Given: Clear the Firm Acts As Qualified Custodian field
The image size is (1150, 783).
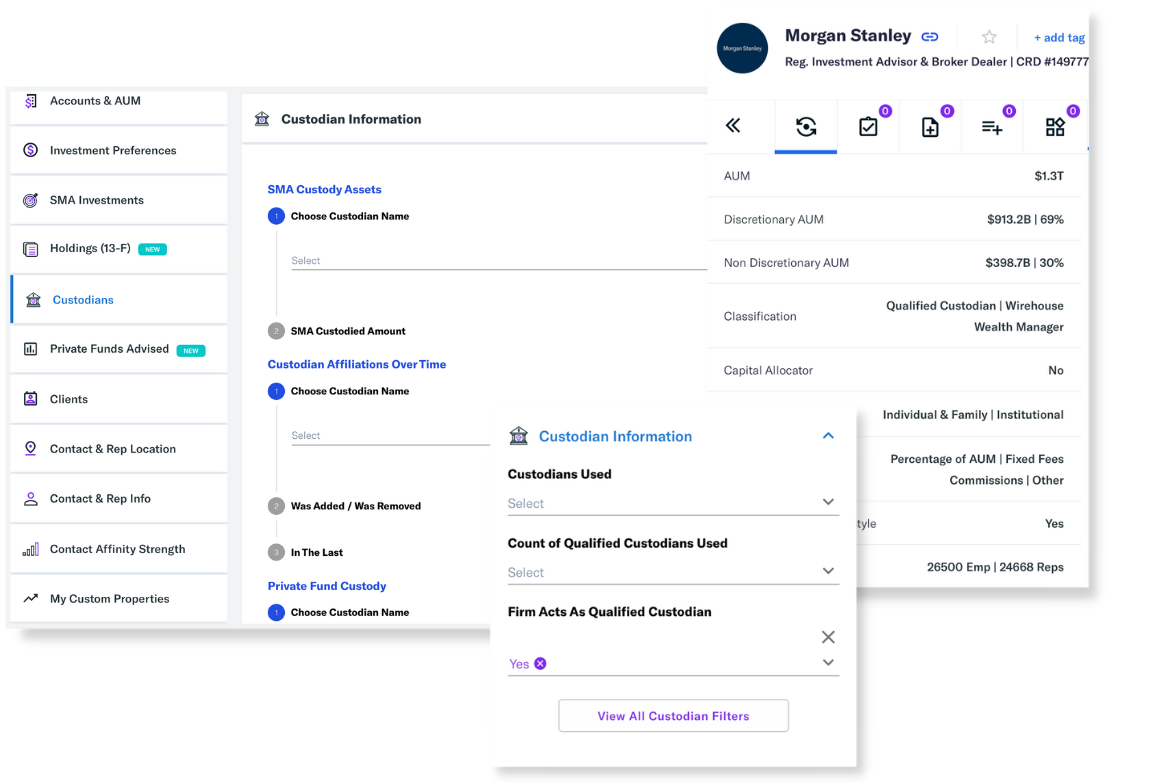Looking at the screenshot, I should [x=828, y=637].
